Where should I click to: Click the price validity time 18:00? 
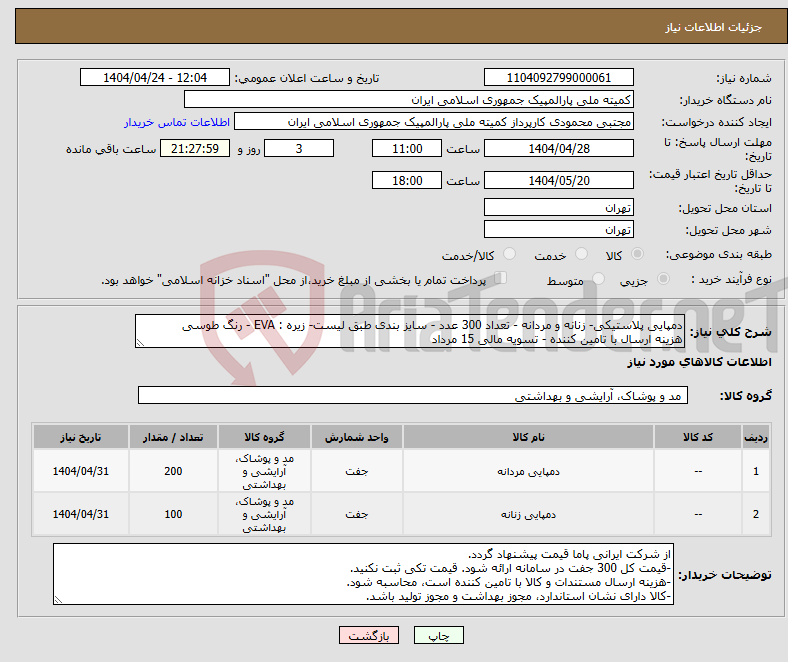point(407,180)
